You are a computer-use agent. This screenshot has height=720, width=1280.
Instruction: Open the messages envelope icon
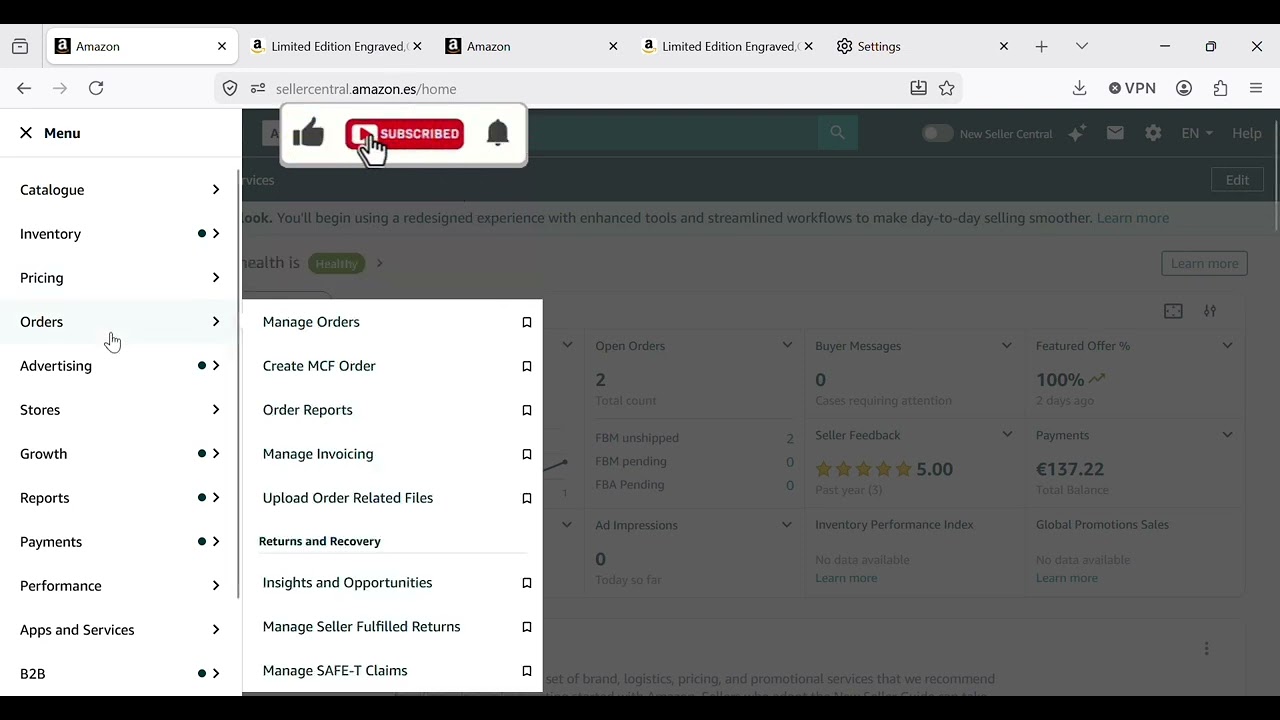tap(1115, 133)
